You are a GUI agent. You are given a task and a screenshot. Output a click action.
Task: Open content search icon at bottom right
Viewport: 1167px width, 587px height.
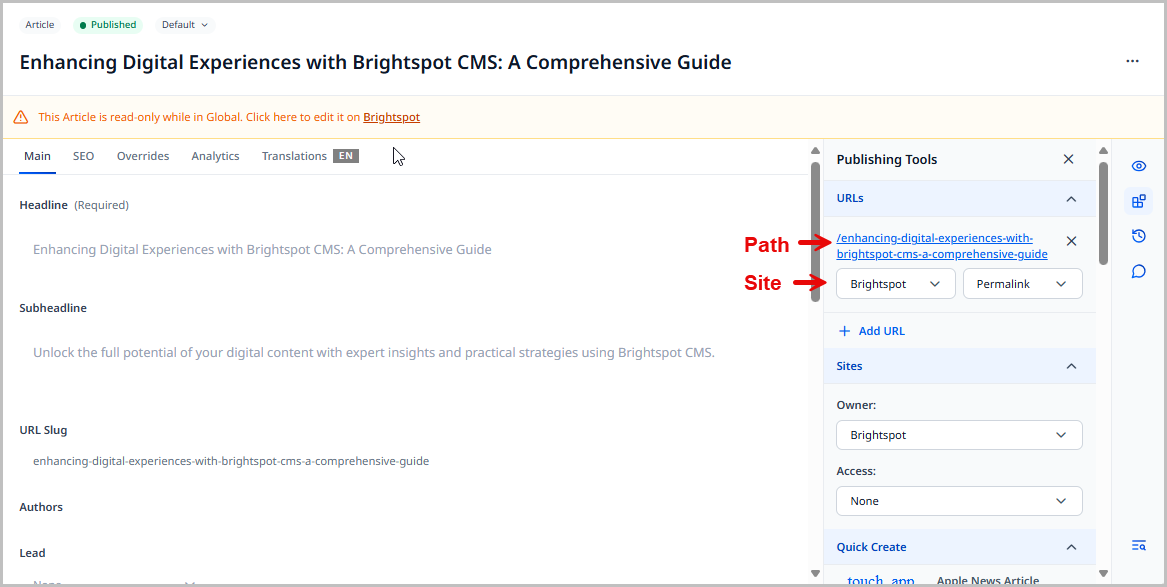pos(1138,545)
